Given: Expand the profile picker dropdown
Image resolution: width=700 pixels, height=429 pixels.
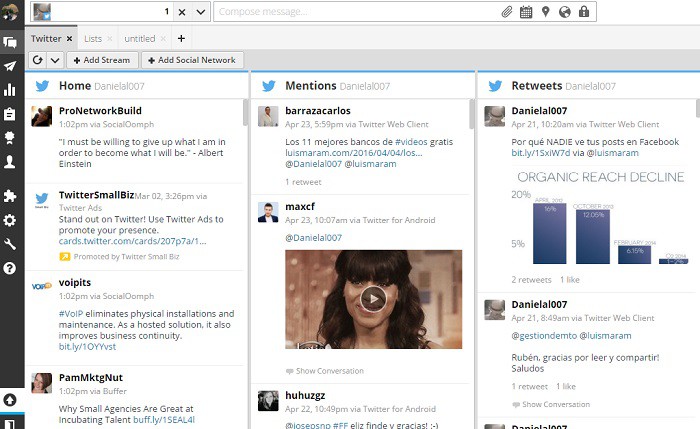Looking at the screenshot, I should [201, 12].
